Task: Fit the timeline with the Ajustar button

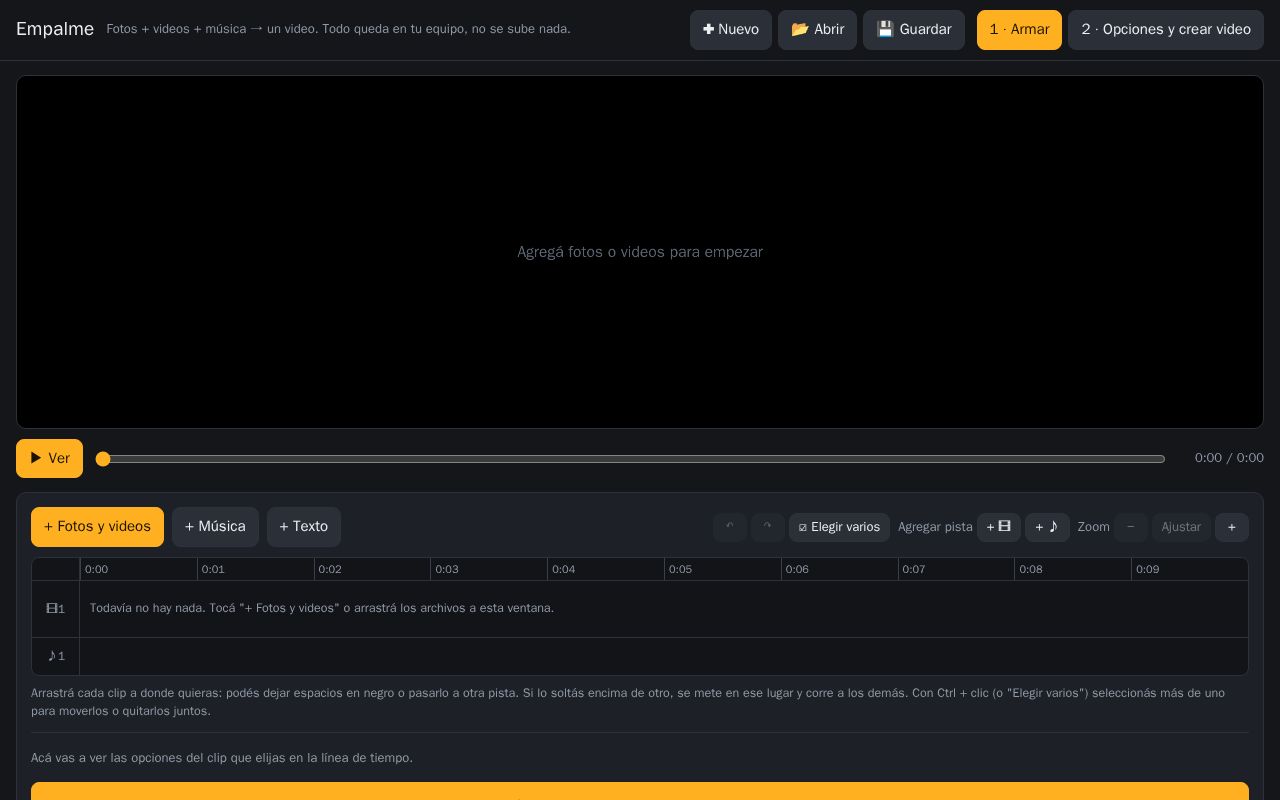Action: pyautogui.click(x=1181, y=527)
